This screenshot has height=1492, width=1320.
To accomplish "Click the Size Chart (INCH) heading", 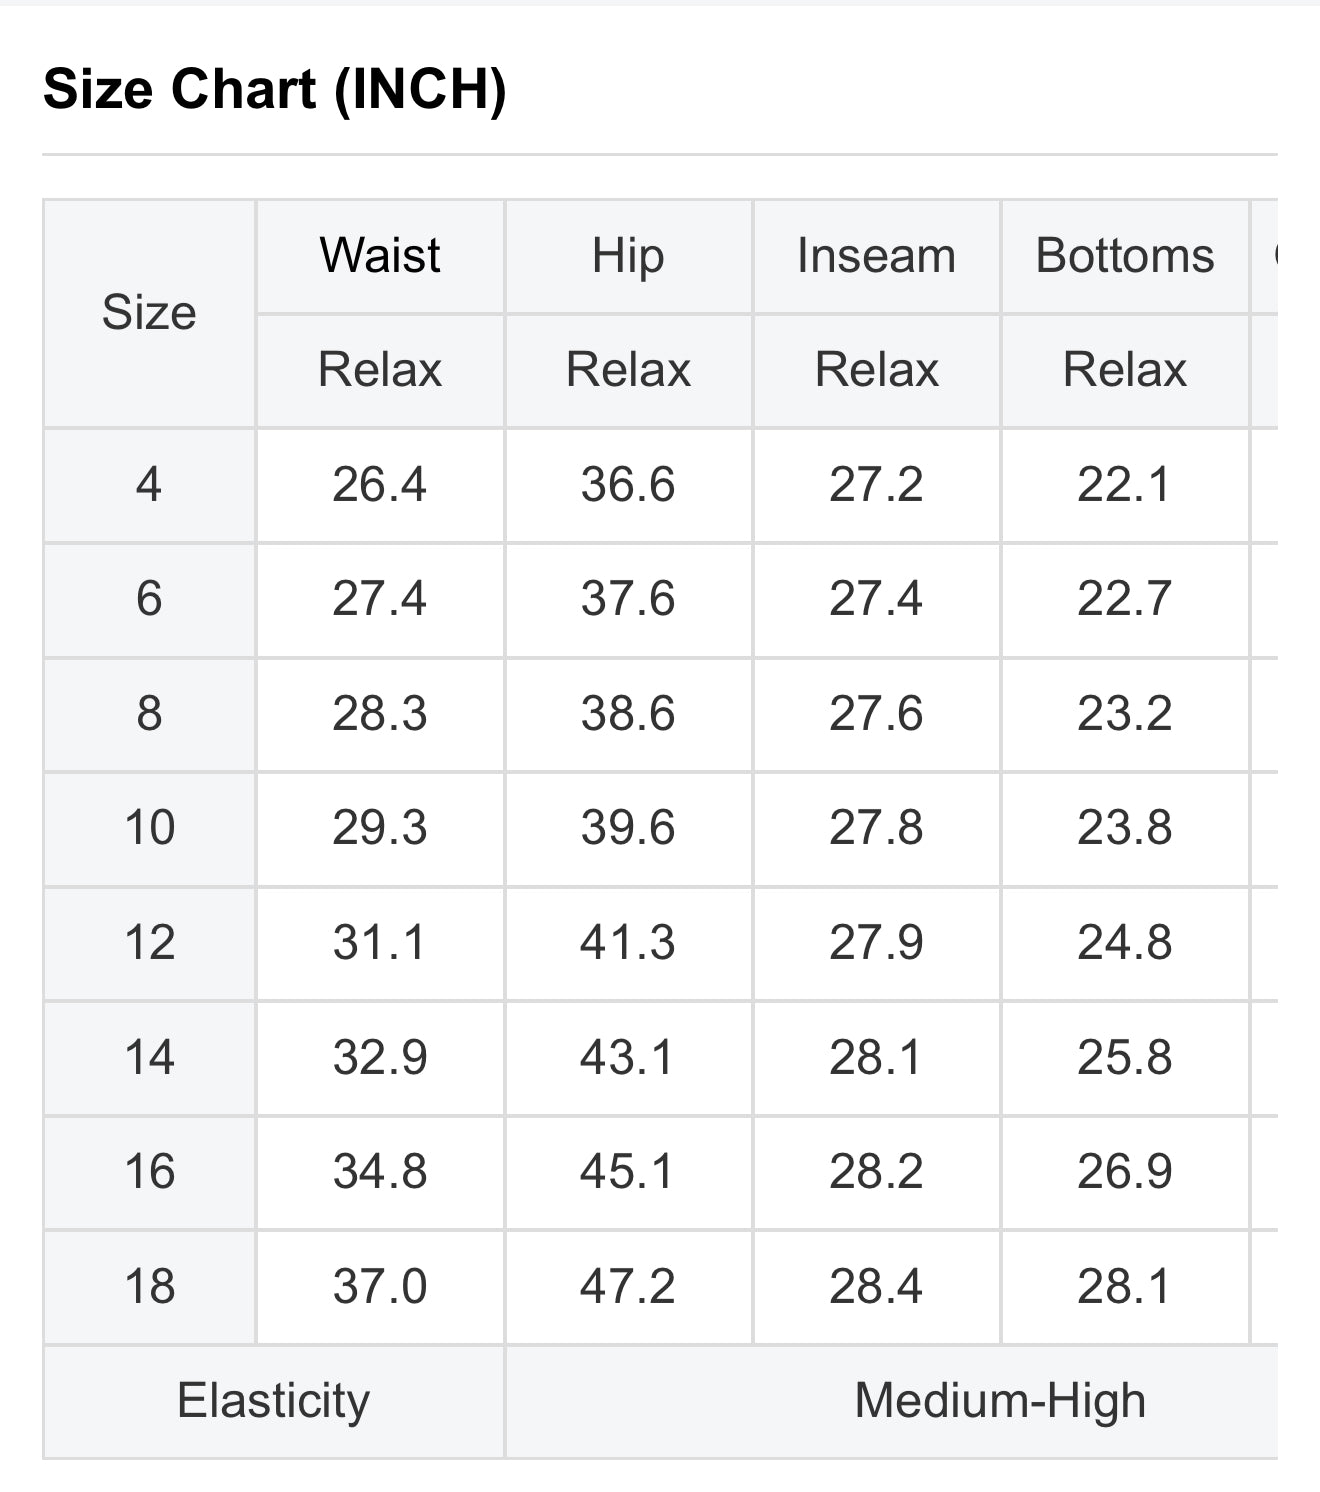I will click(x=275, y=89).
